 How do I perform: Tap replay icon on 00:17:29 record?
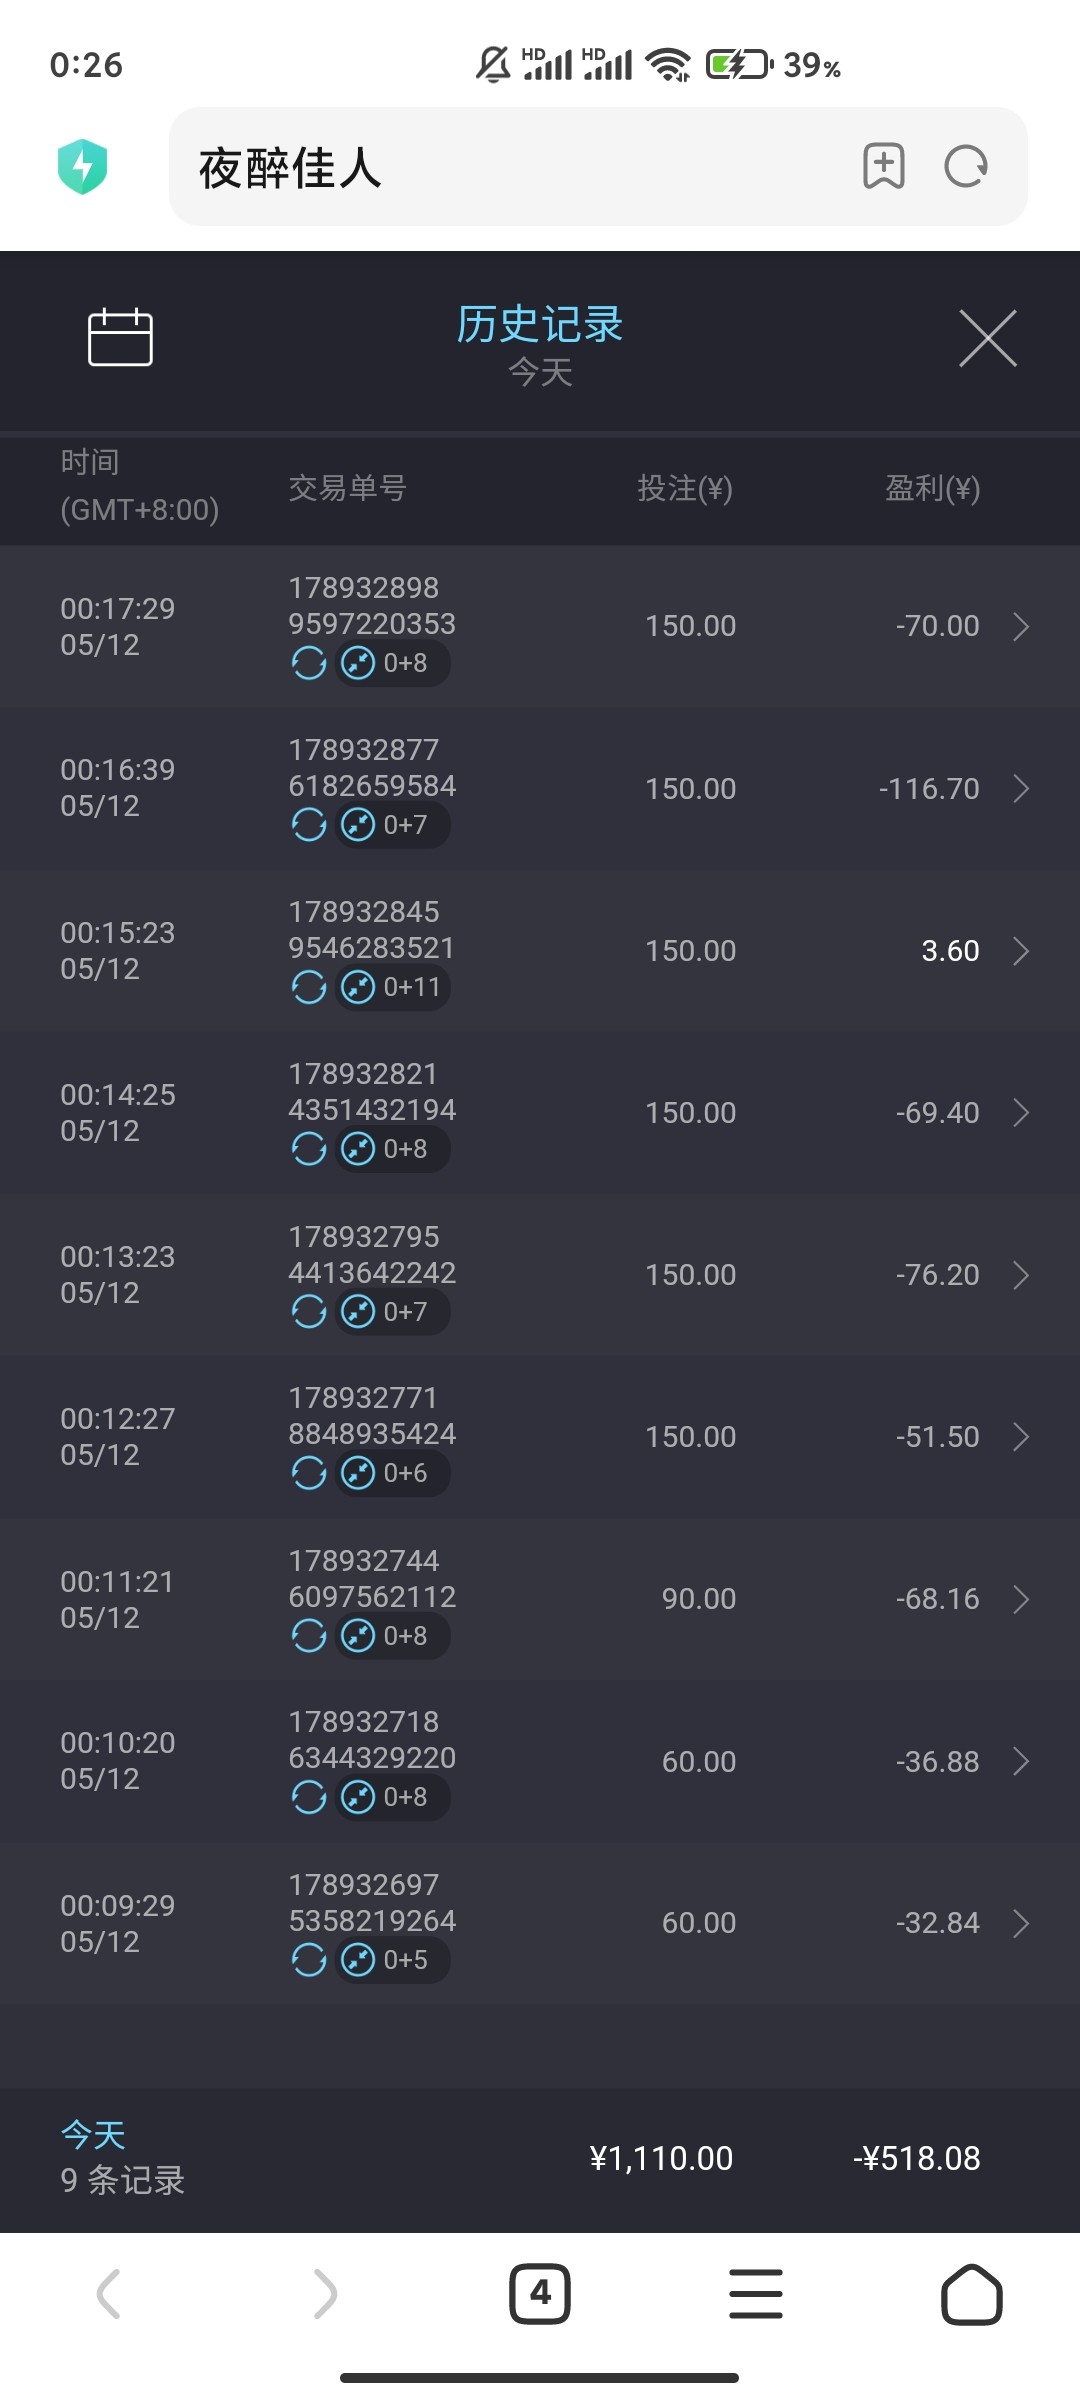pyautogui.click(x=309, y=663)
